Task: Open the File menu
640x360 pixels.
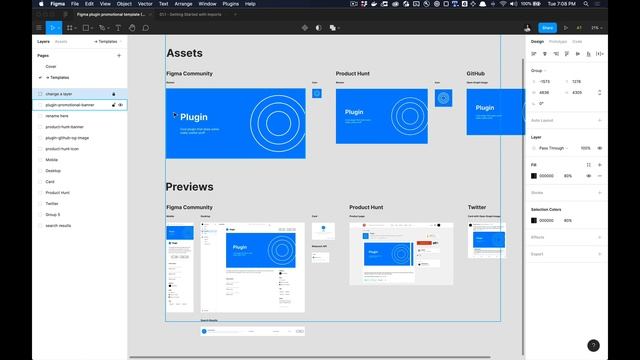Action: 75,4
